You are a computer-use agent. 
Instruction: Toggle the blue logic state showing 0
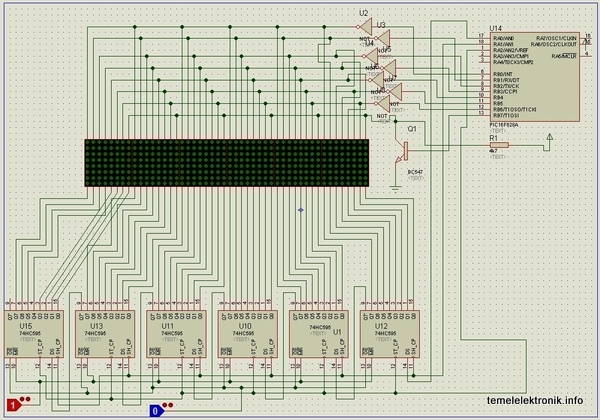(x=157, y=411)
